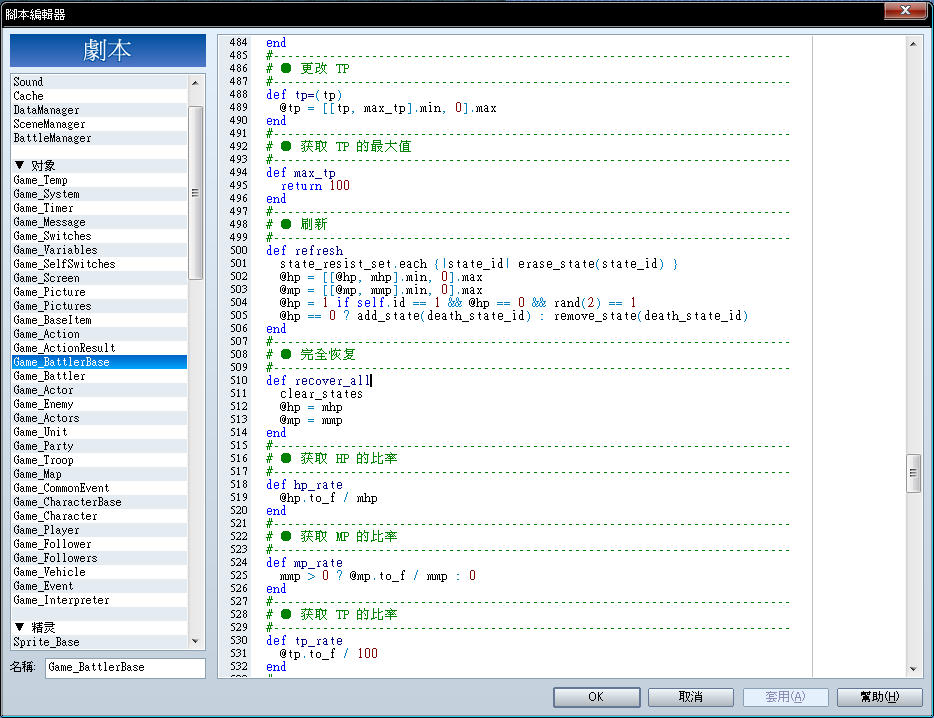Select Game_SelfSwitches in script list
This screenshot has height=718, width=934.
click(99, 264)
